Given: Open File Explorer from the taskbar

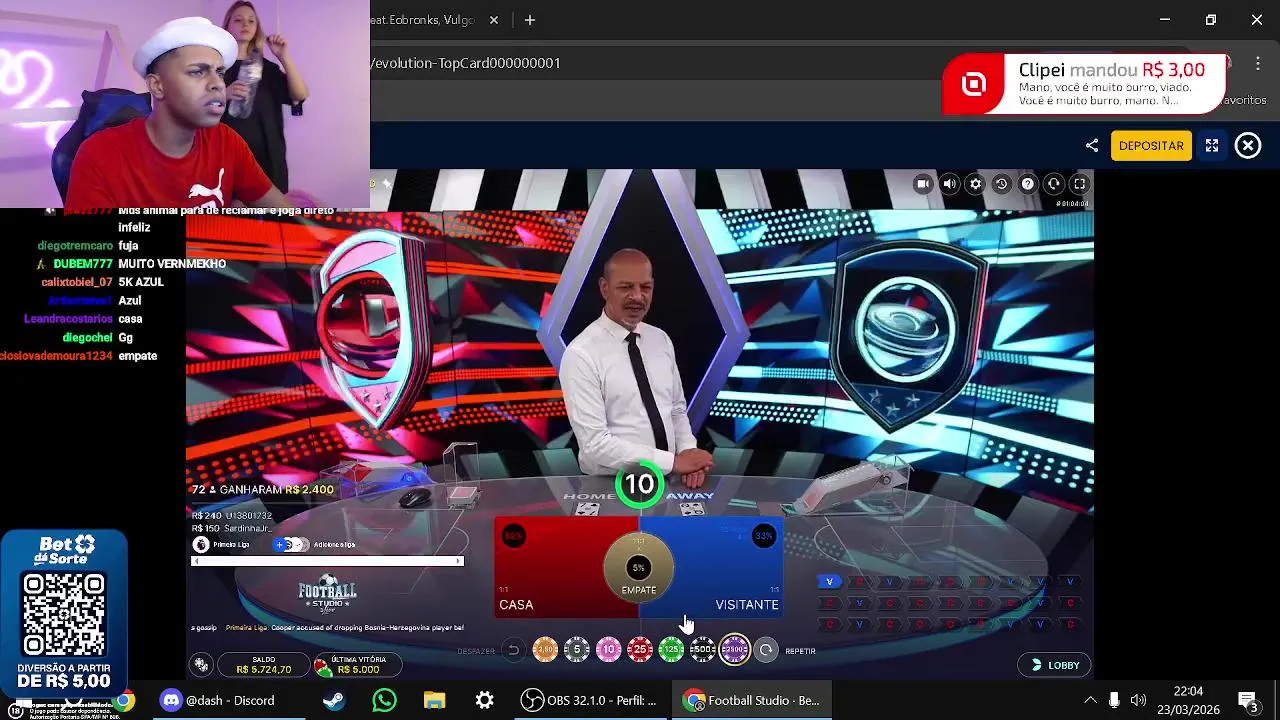Looking at the screenshot, I should [434, 700].
